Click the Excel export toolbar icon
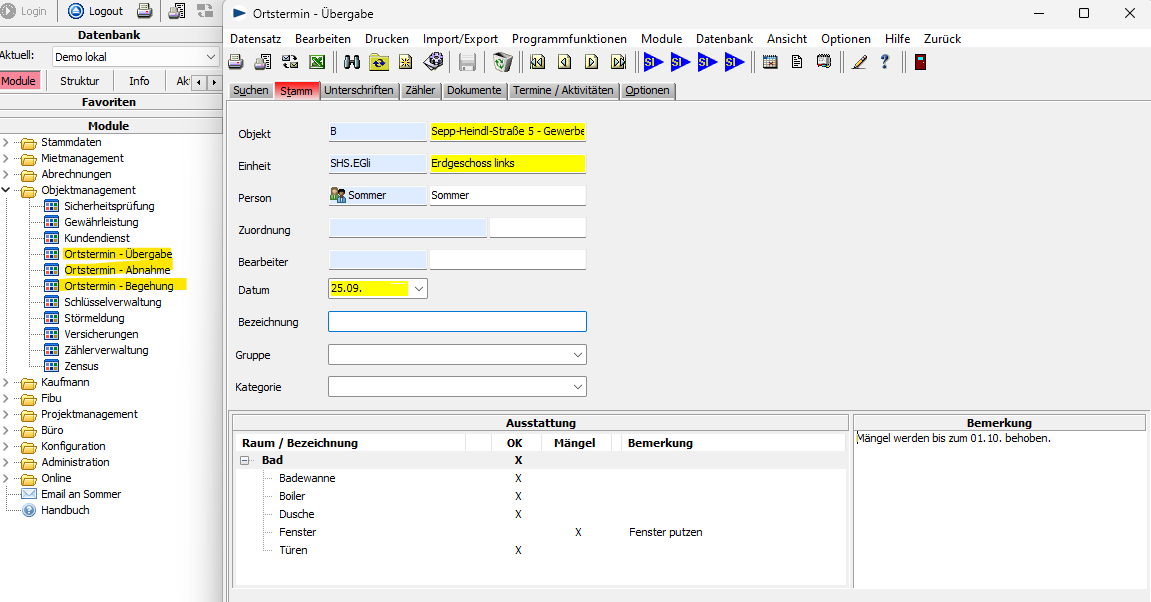 coord(316,62)
